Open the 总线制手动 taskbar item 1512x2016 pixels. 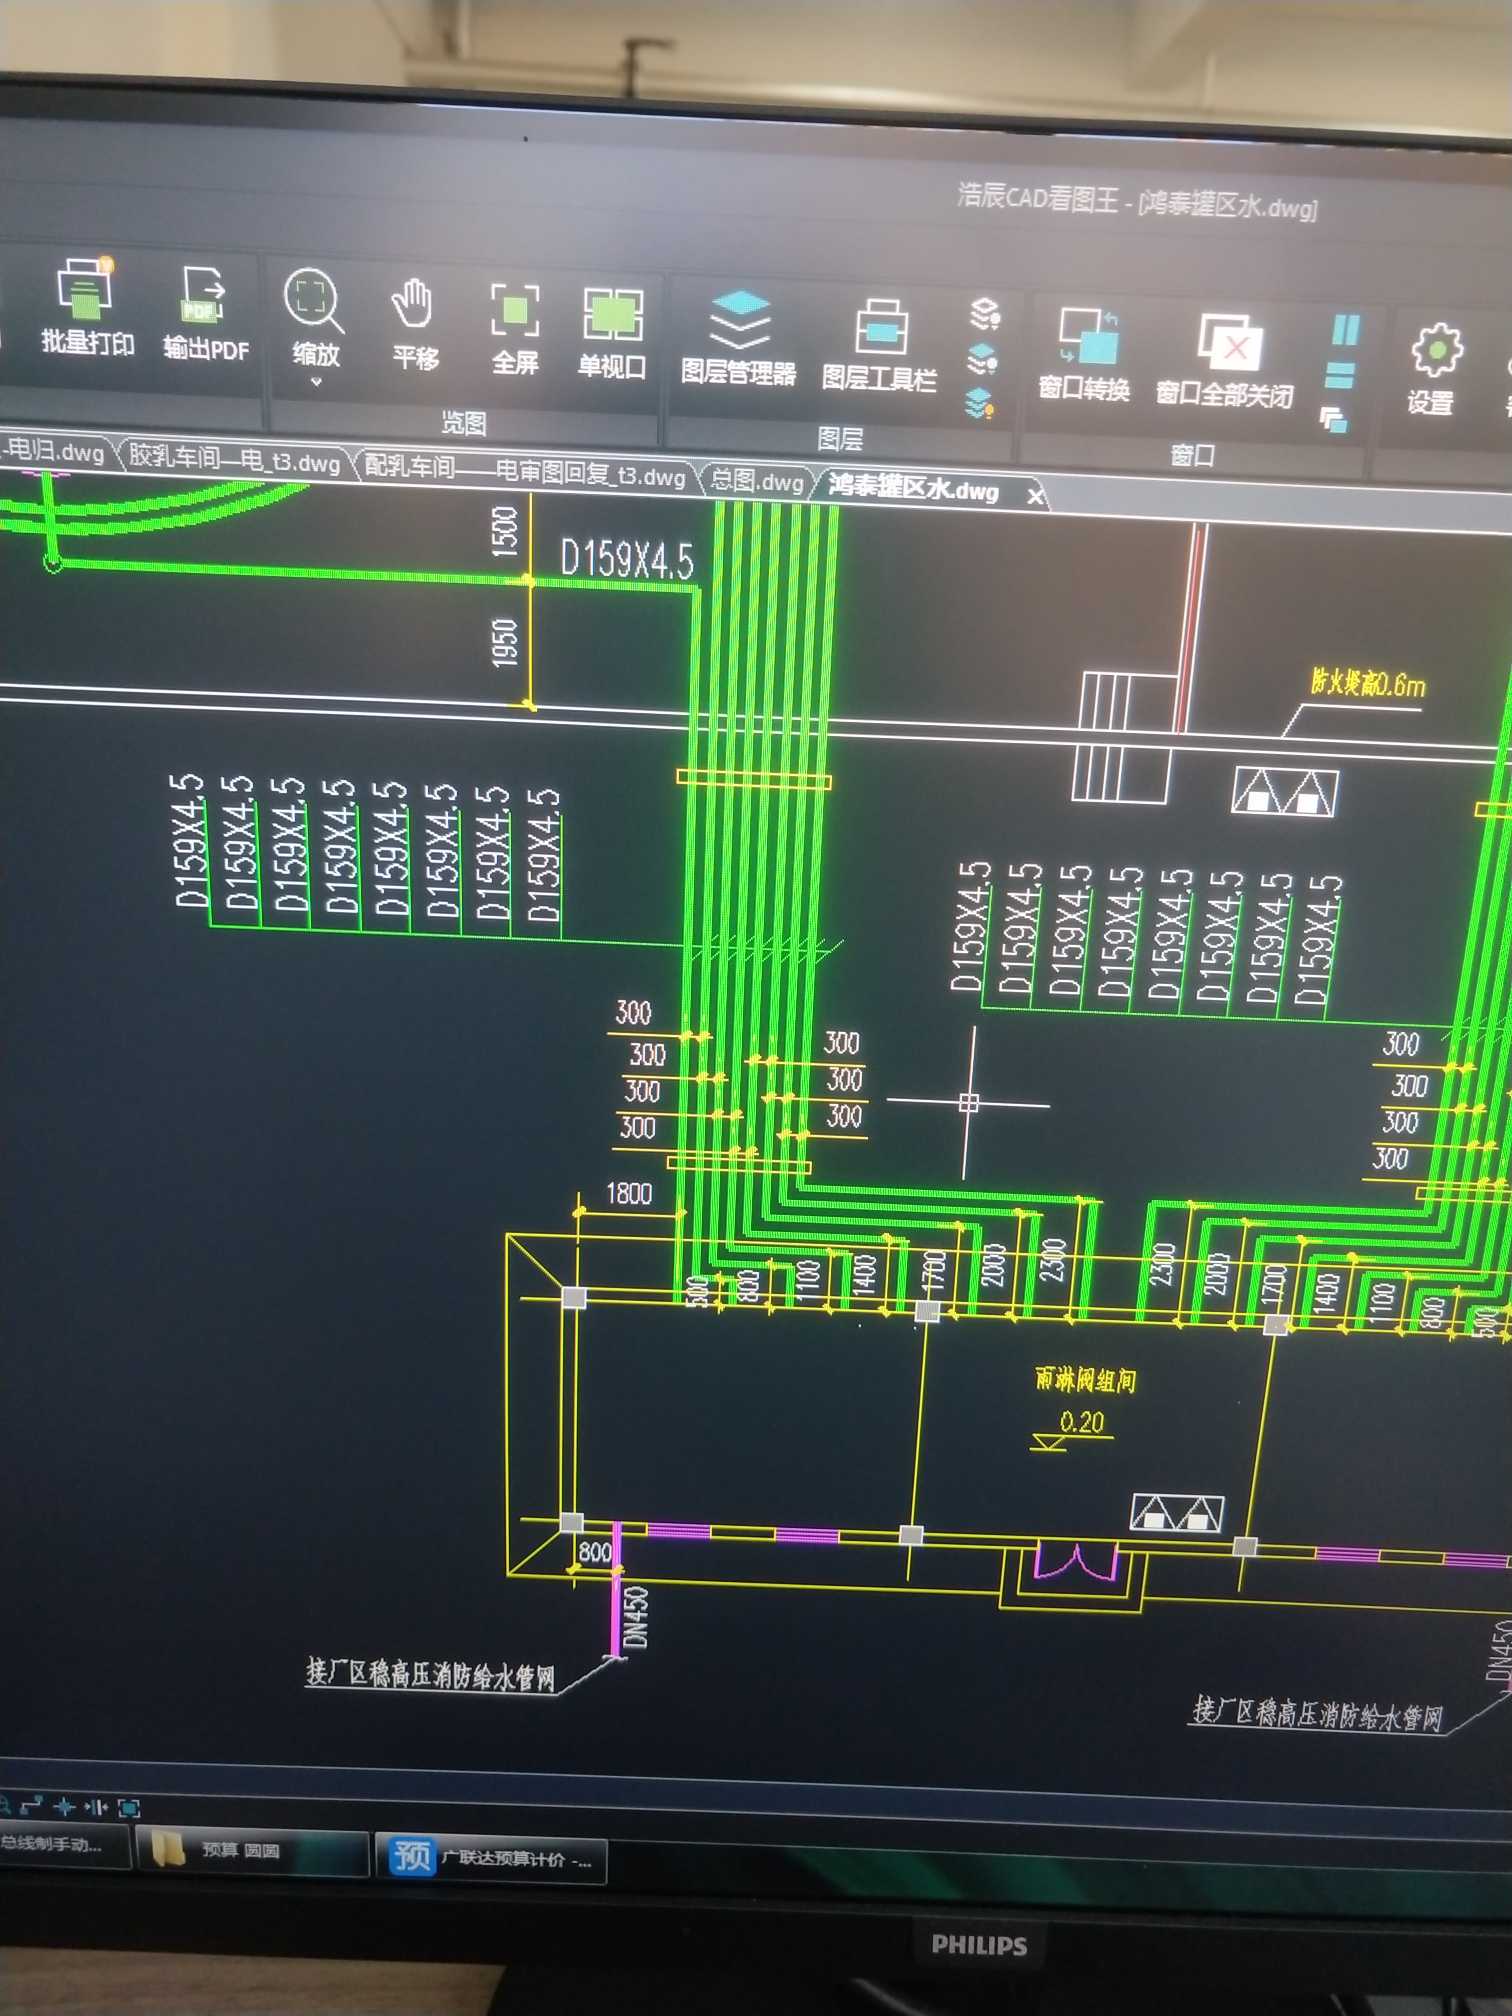(x=62, y=1844)
